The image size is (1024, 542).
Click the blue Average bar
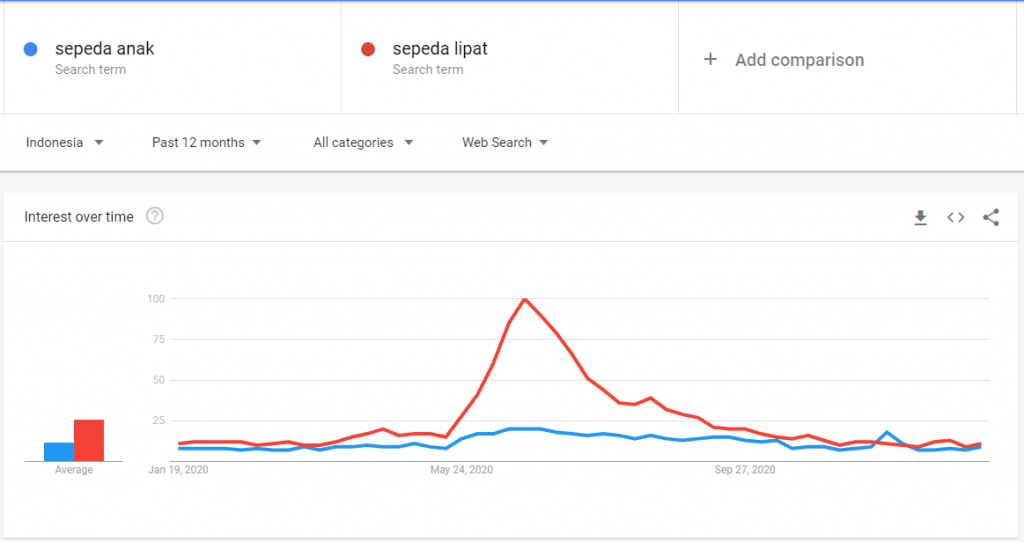(59, 451)
